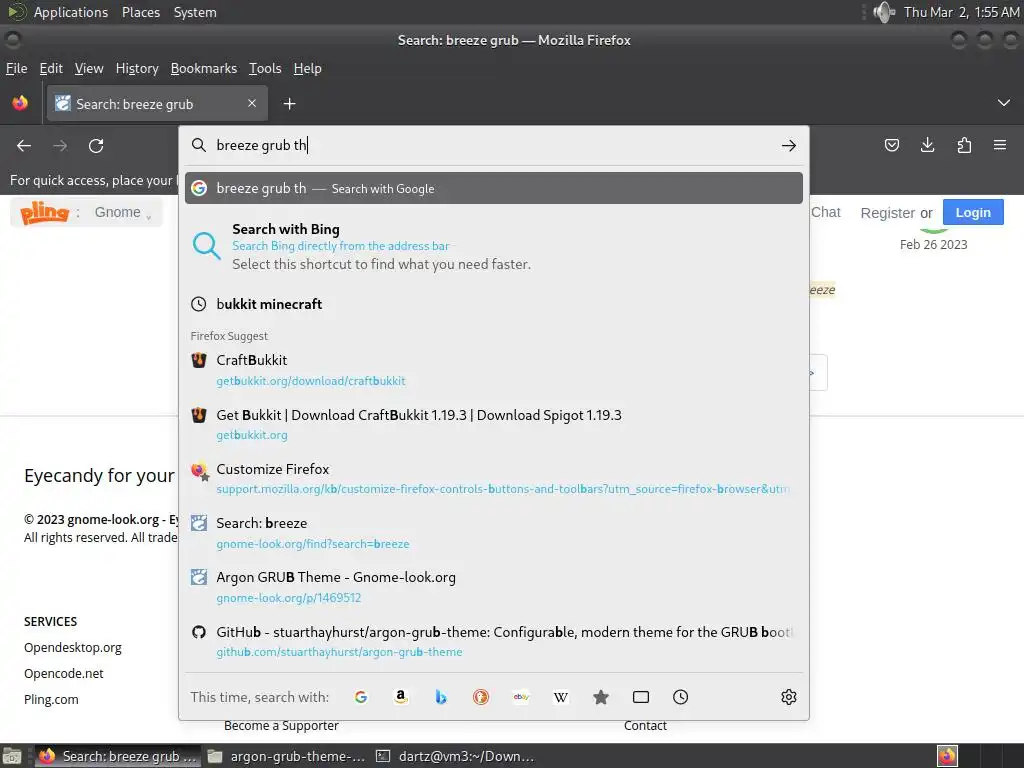This screenshot has width=1024, height=768.
Task: Open the Downloads toolbar panel
Action: click(x=927, y=145)
